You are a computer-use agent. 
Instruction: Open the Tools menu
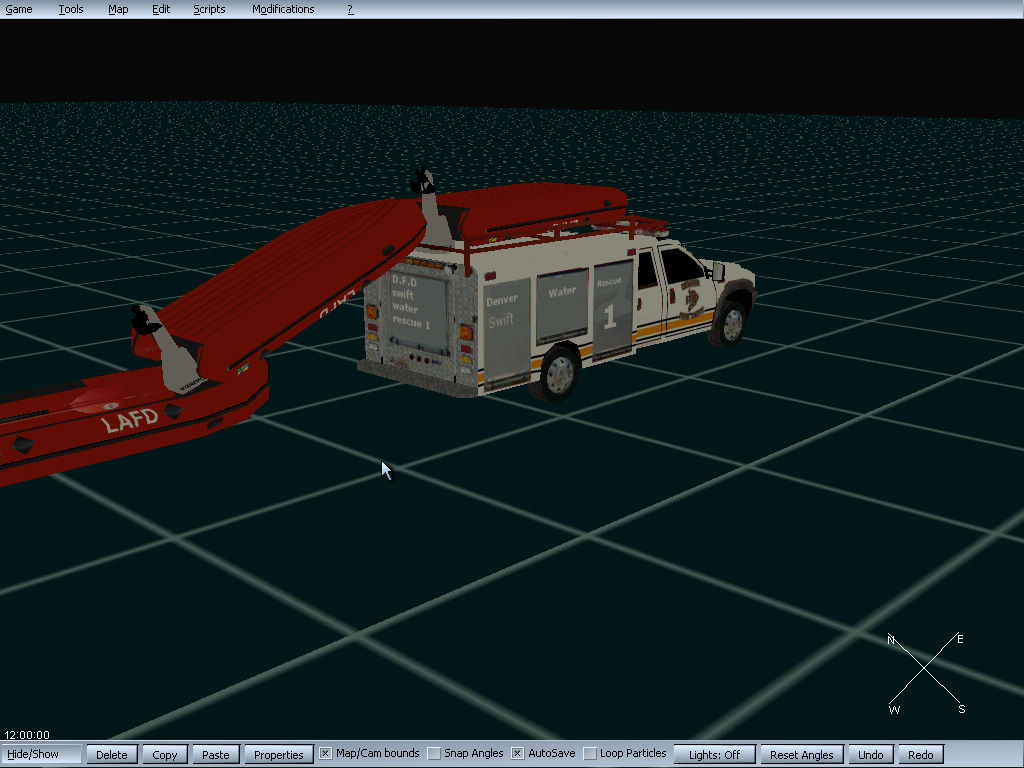tap(71, 9)
